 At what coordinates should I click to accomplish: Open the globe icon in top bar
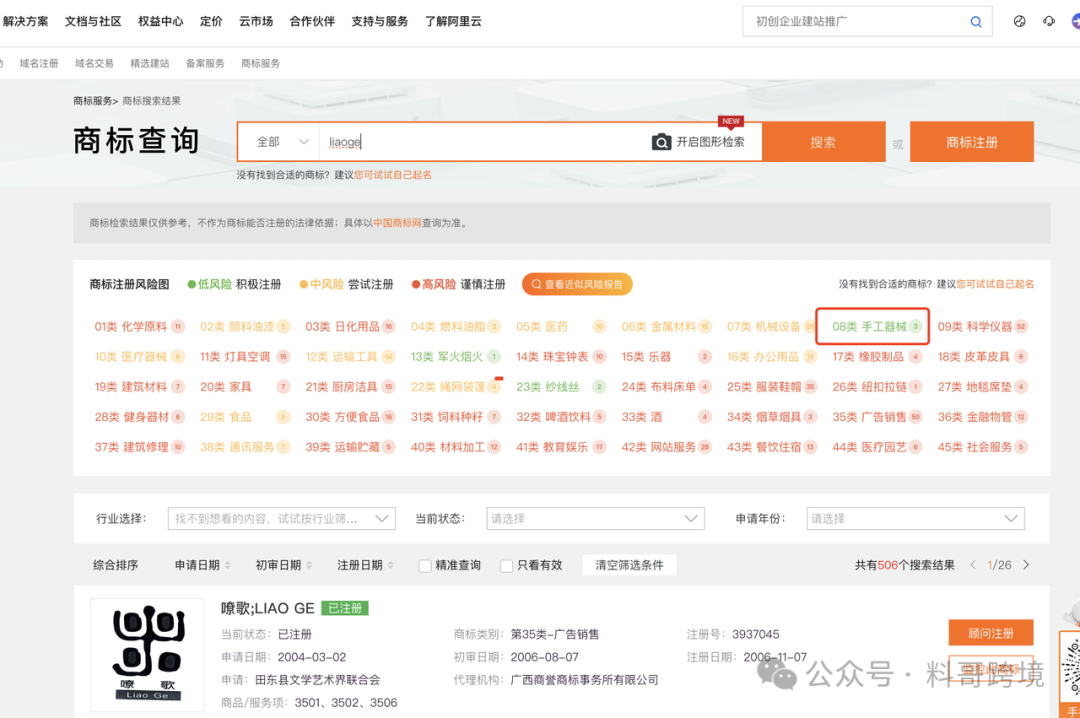(1019, 21)
